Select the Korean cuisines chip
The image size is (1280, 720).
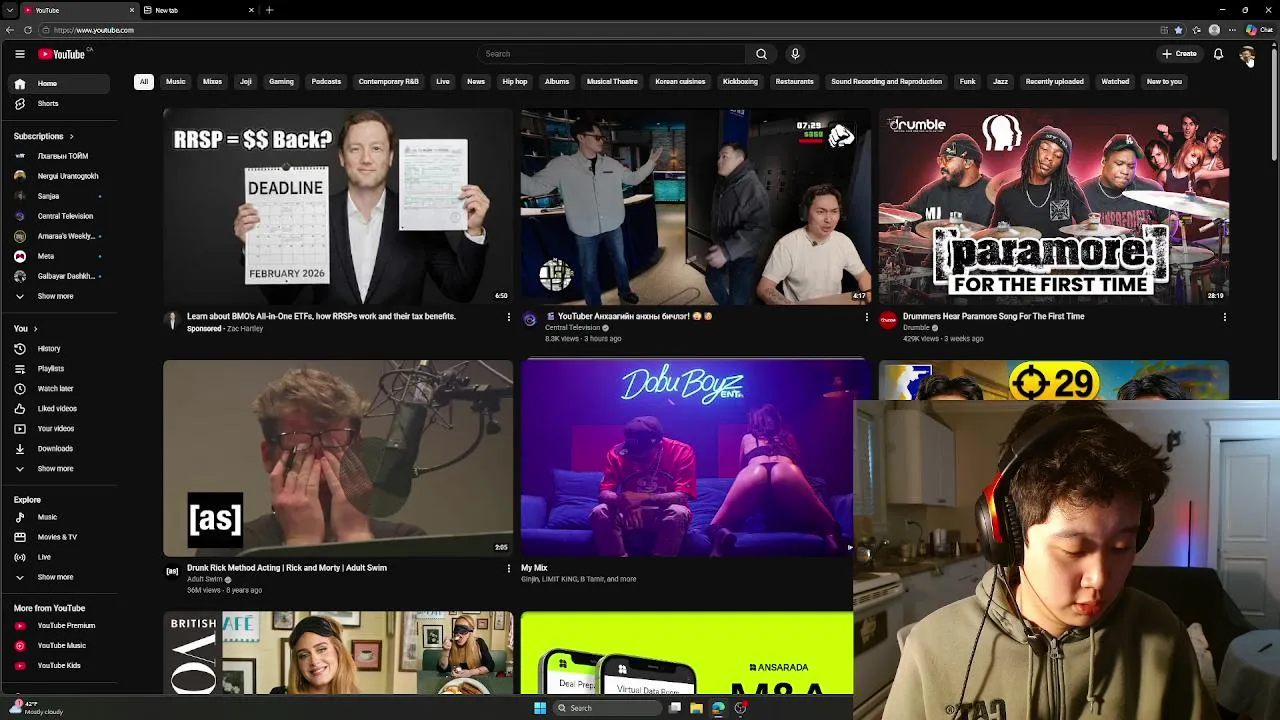[680, 82]
